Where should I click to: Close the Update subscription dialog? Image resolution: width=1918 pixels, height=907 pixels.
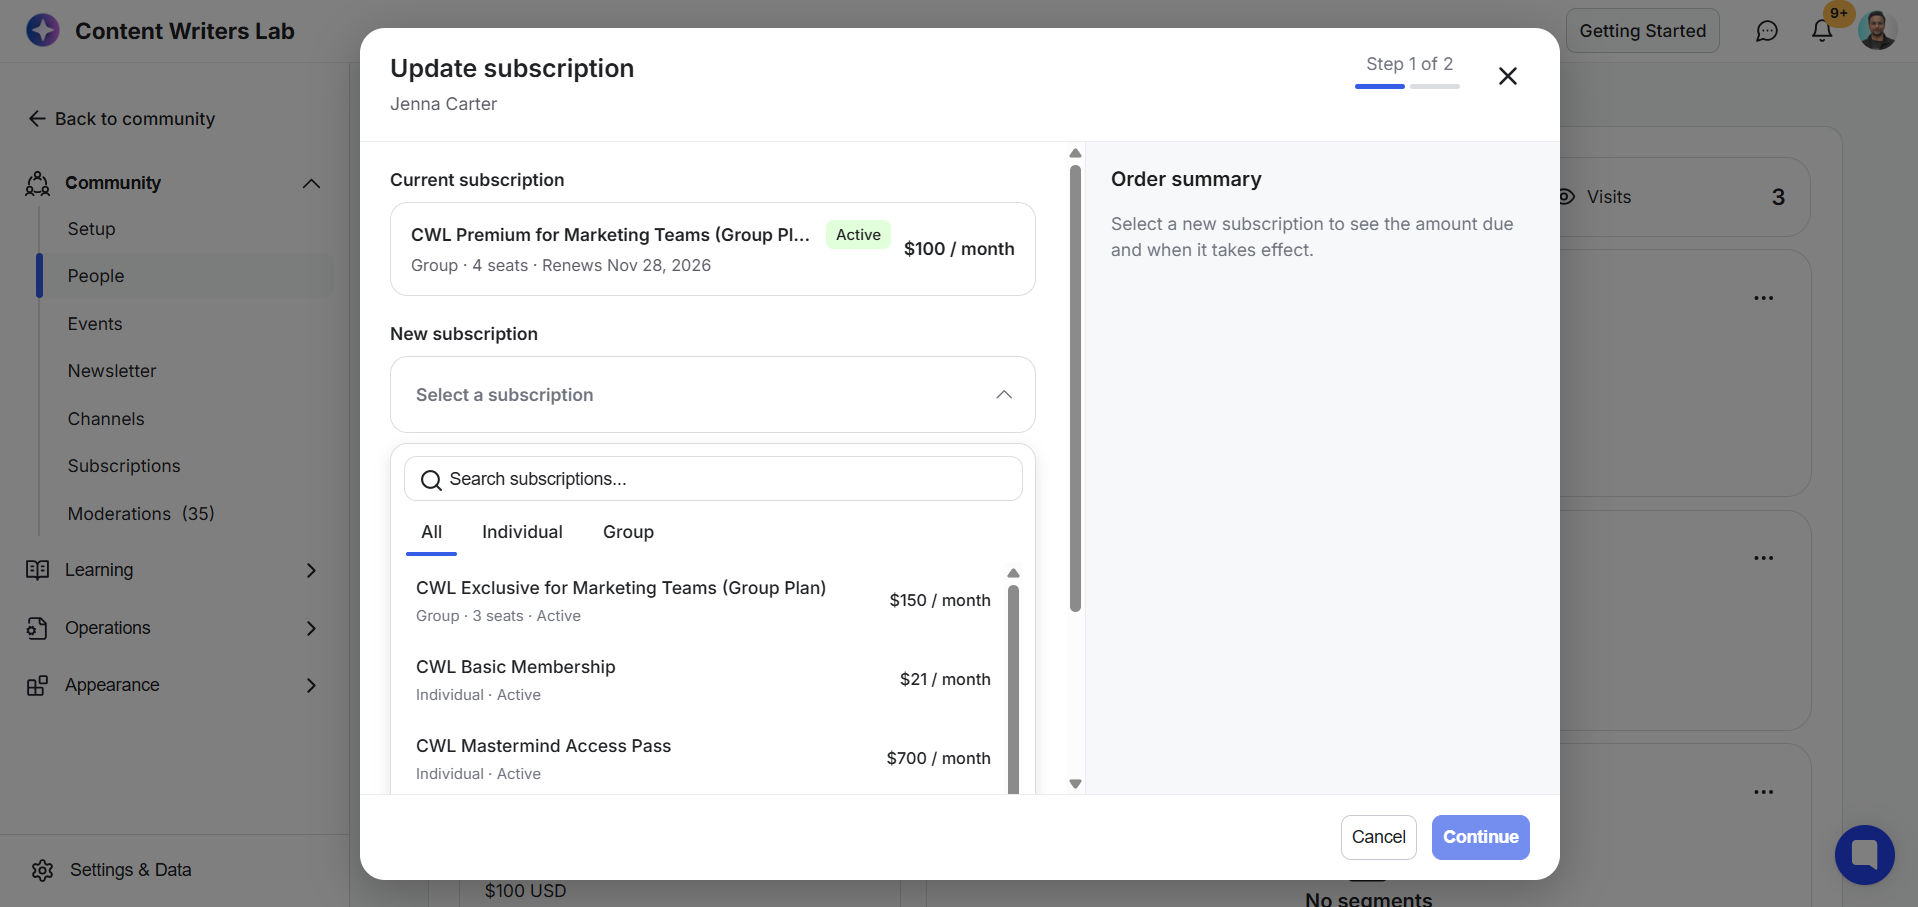coord(1507,76)
